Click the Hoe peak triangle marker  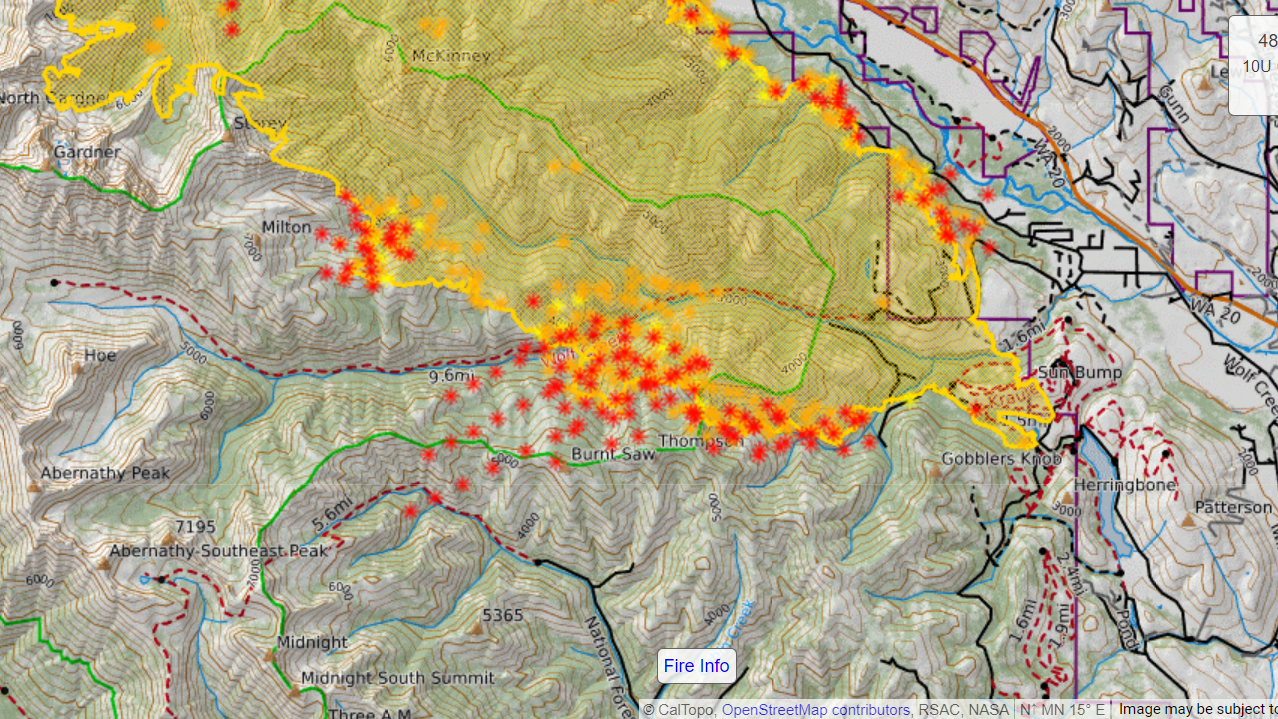77,369
